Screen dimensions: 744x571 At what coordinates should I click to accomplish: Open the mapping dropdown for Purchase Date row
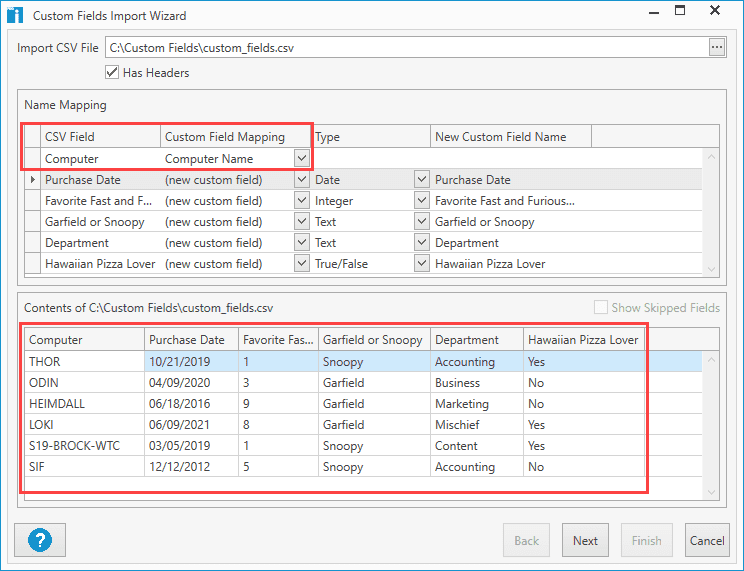click(302, 179)
